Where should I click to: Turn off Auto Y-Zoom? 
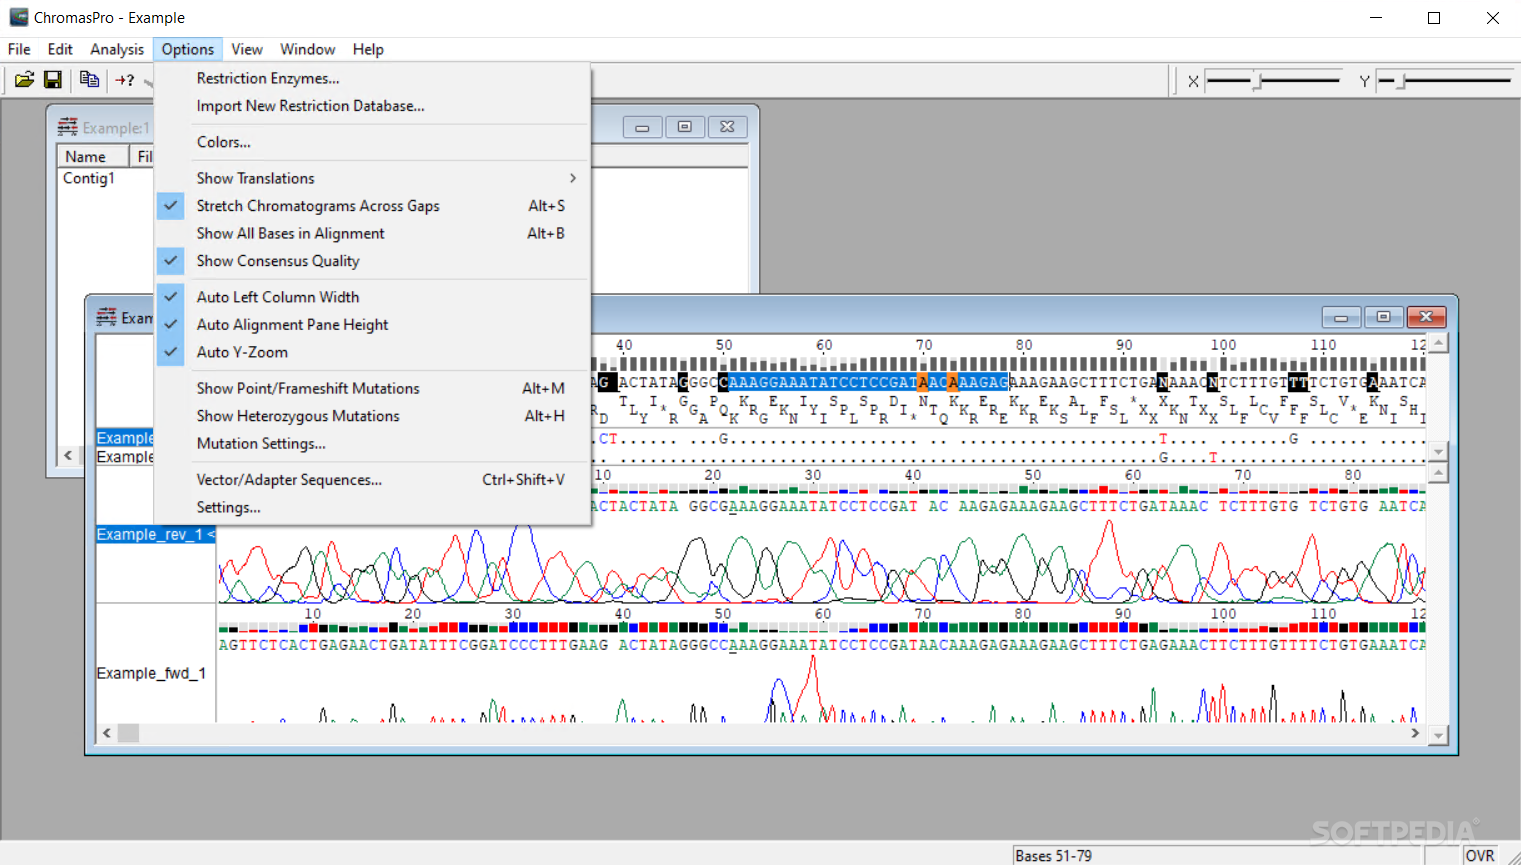coord(372,352)
